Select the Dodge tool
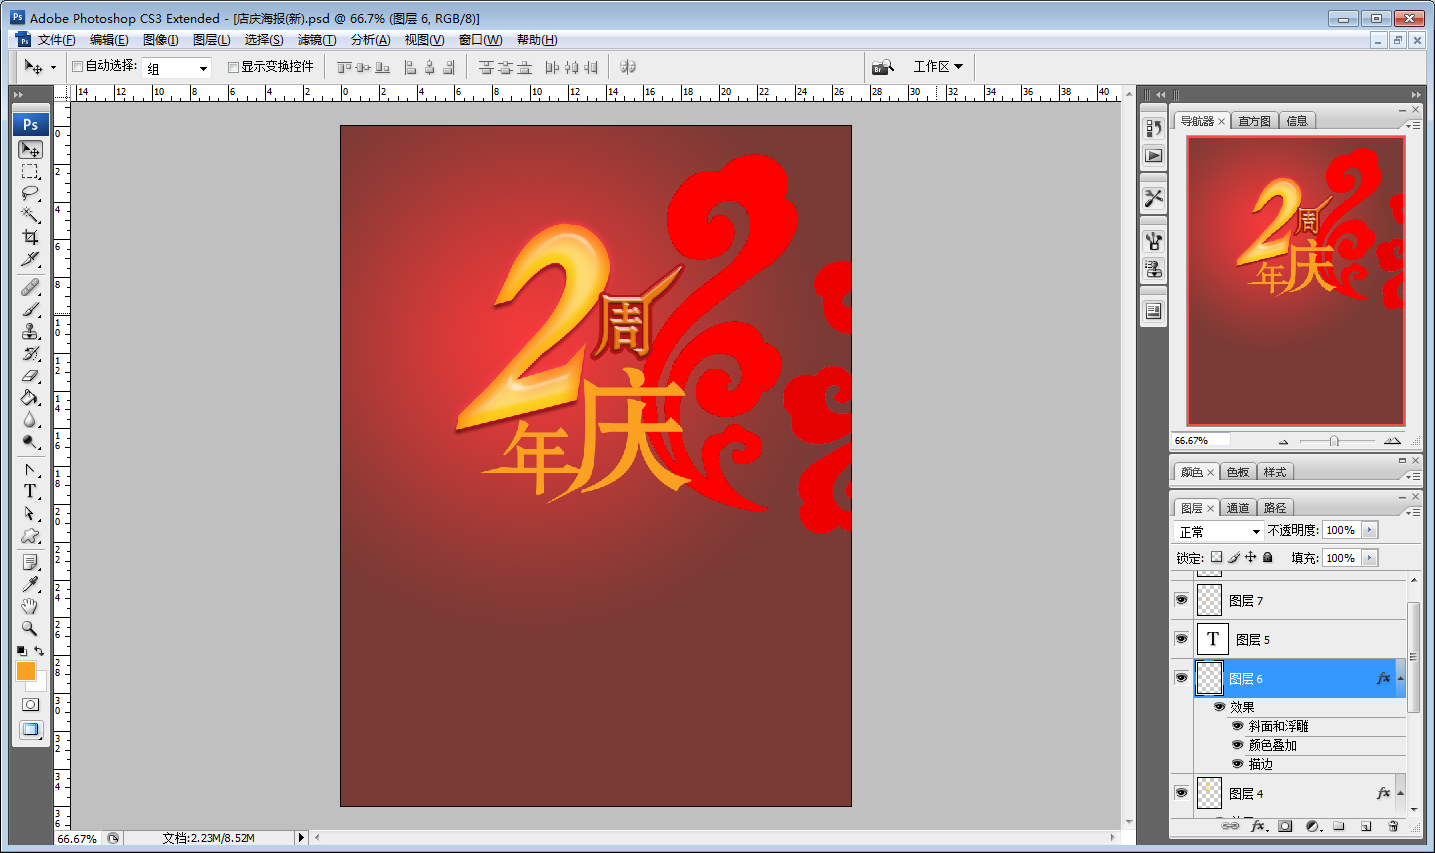This screenshot has height=853, width=1435. [30, 442]
